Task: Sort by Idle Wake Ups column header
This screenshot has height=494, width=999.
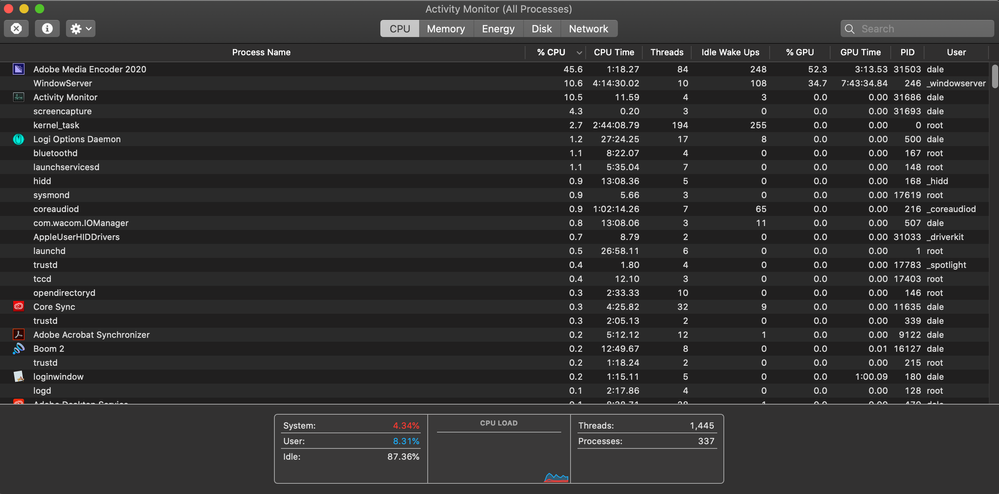Action: coord(730,52)
